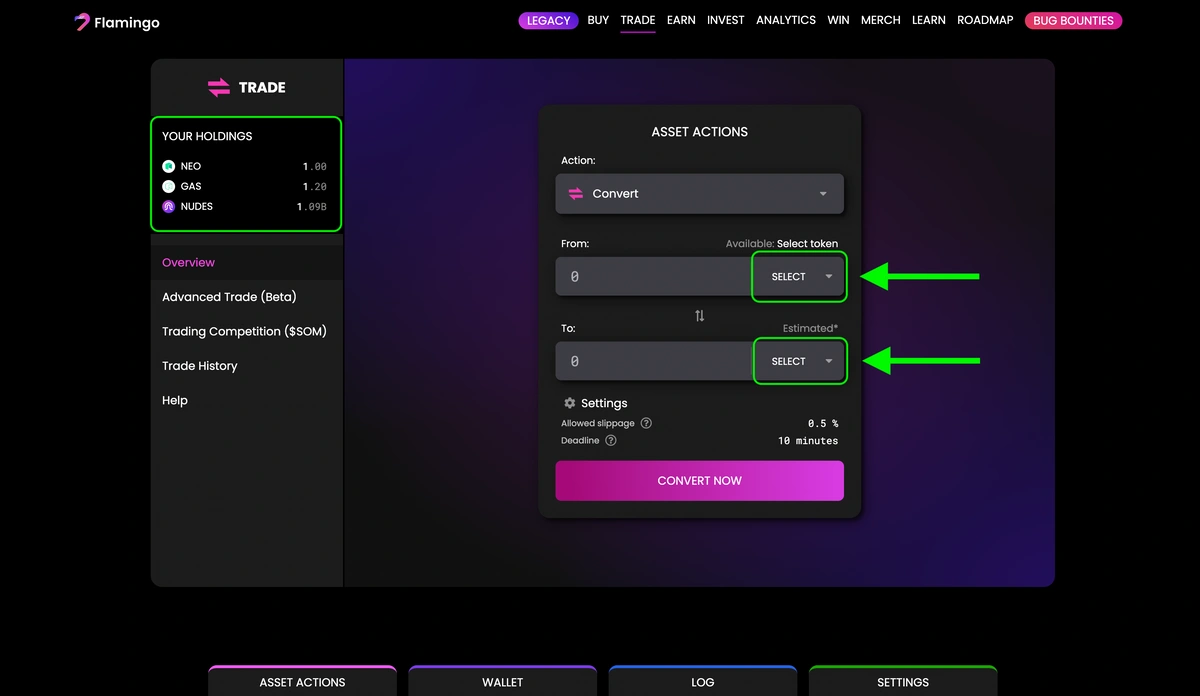
Task: Click the Deadline help icon
Action: (611, 441)
